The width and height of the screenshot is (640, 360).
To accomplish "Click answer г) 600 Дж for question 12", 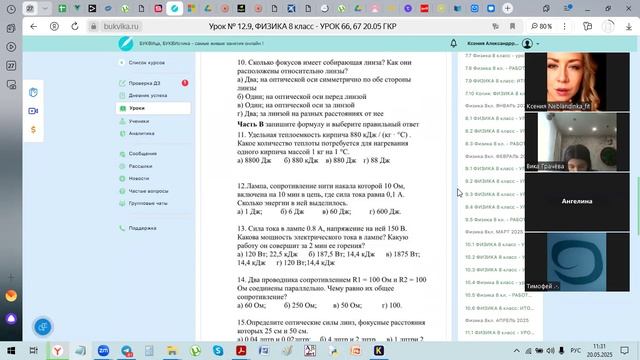I will click(385, 211).
